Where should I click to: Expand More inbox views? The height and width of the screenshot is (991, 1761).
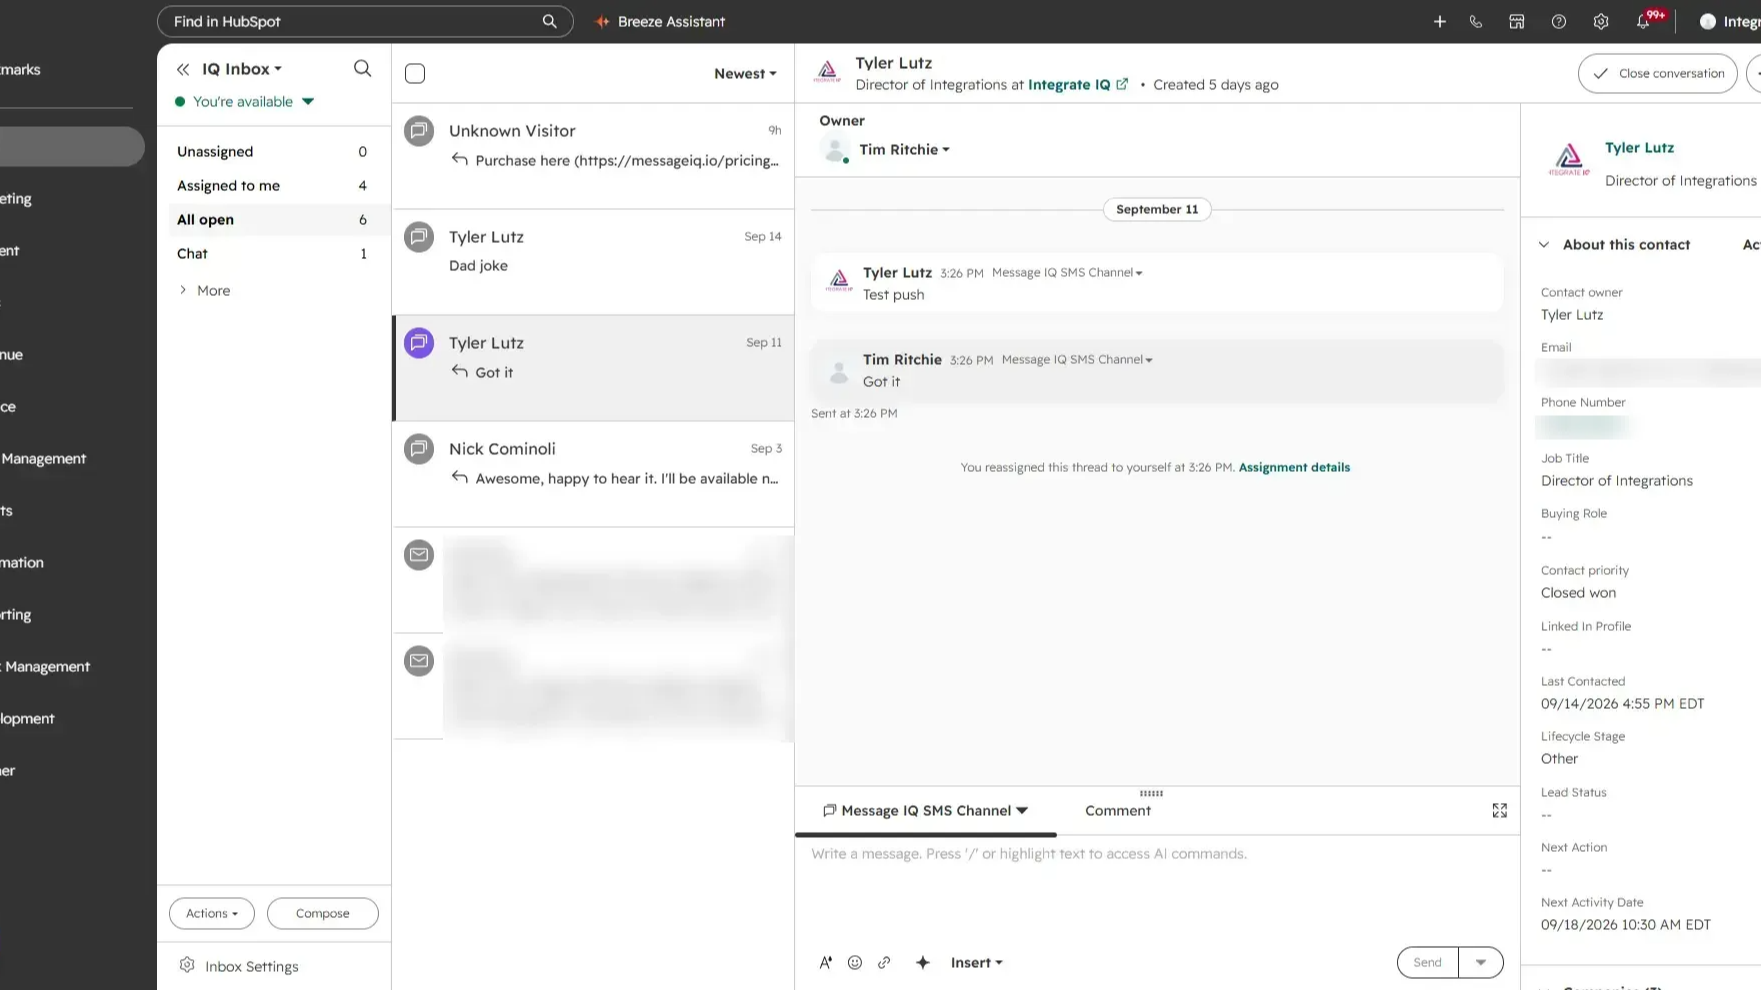point(205,290)
